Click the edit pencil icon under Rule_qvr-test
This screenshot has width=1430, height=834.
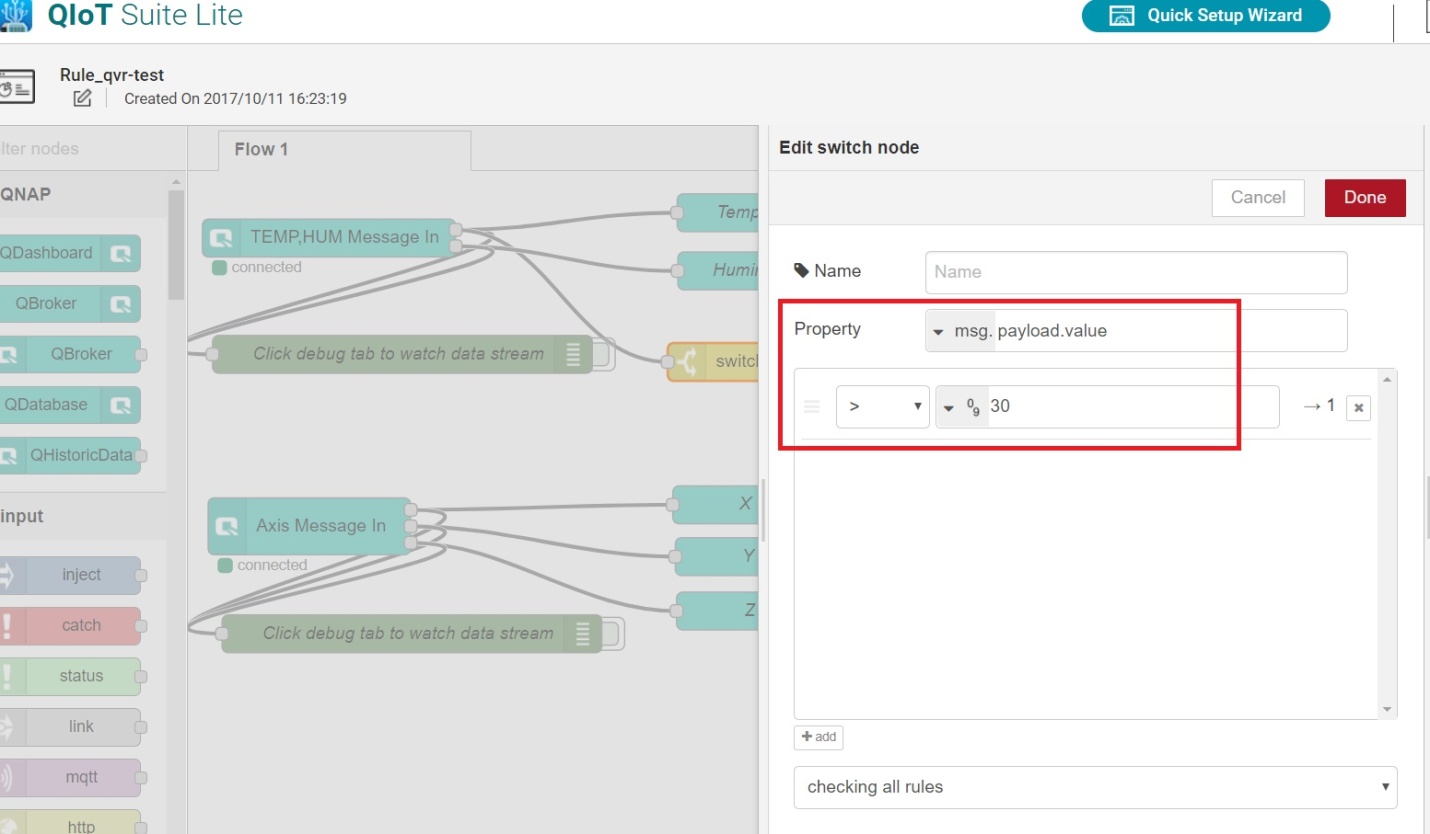point(83,98)
